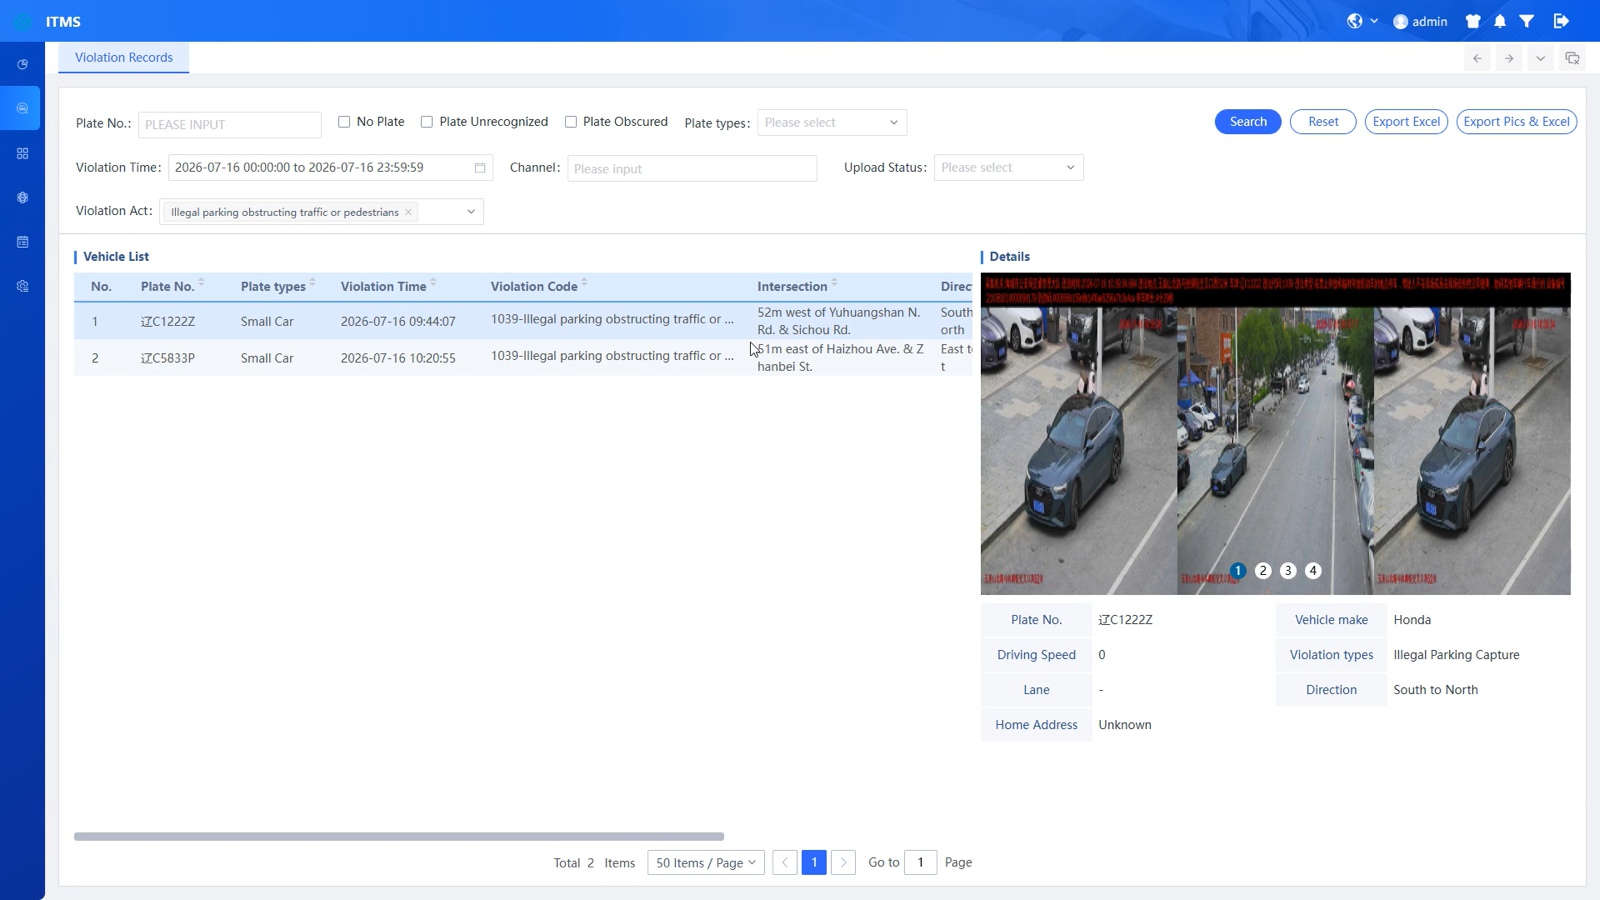The image size is (1600, 900).
Task: Click the logout icon in top bar
Action: 1561,21
